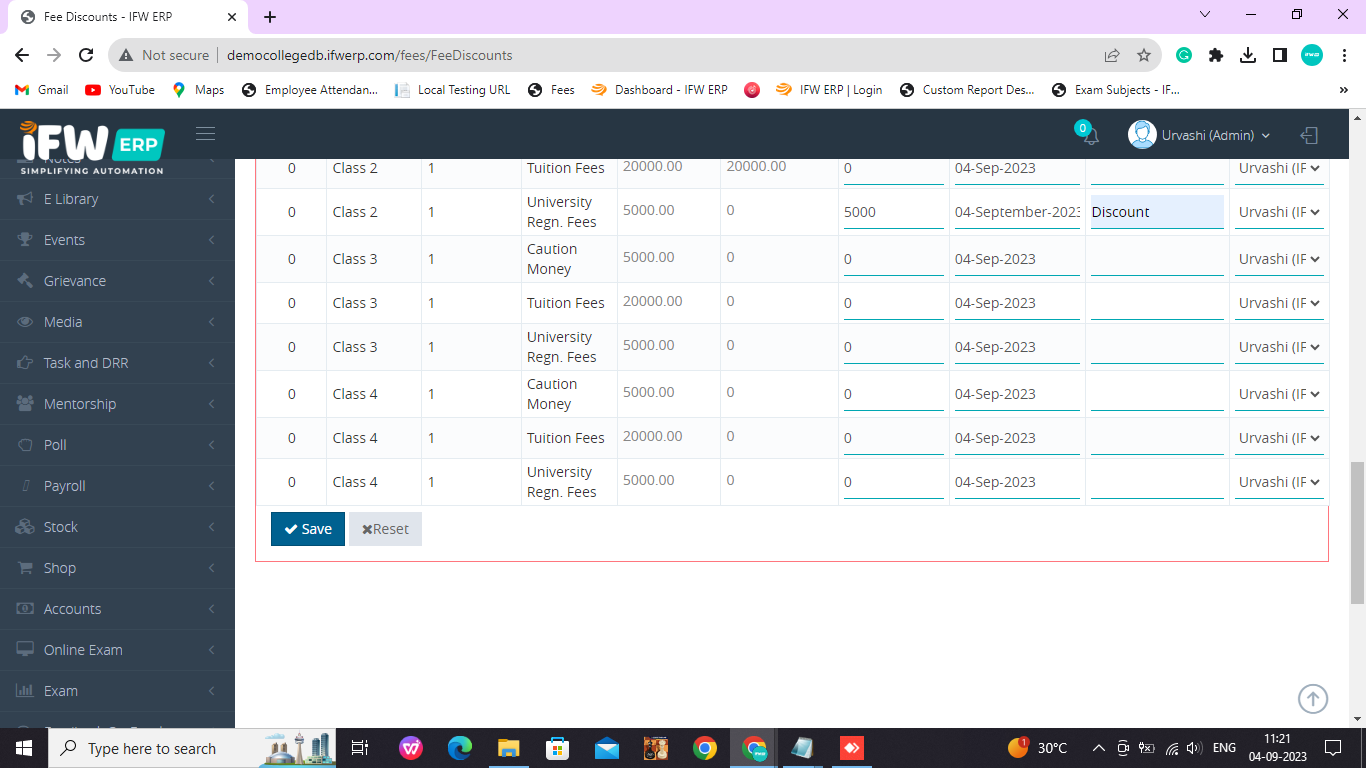Click the Grievance gavel icon
The width and height of the screenshot is (1366, 768).
(25, 281)
